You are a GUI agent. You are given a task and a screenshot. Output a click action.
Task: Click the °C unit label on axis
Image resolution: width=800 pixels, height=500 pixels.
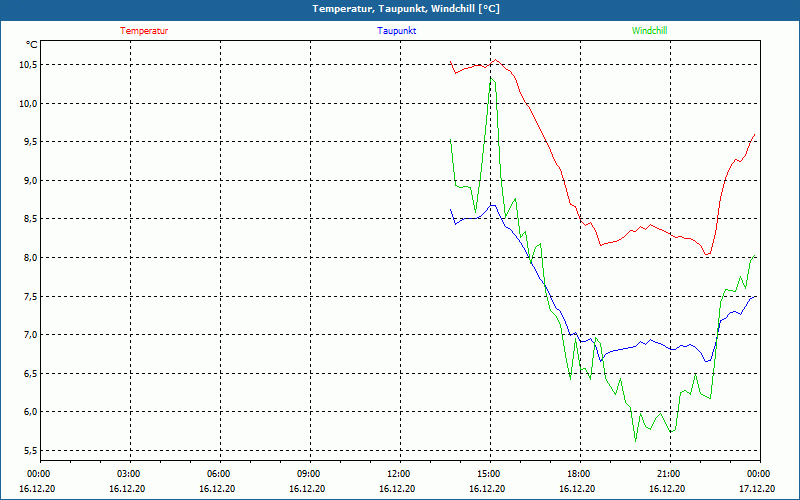[32, 45]
